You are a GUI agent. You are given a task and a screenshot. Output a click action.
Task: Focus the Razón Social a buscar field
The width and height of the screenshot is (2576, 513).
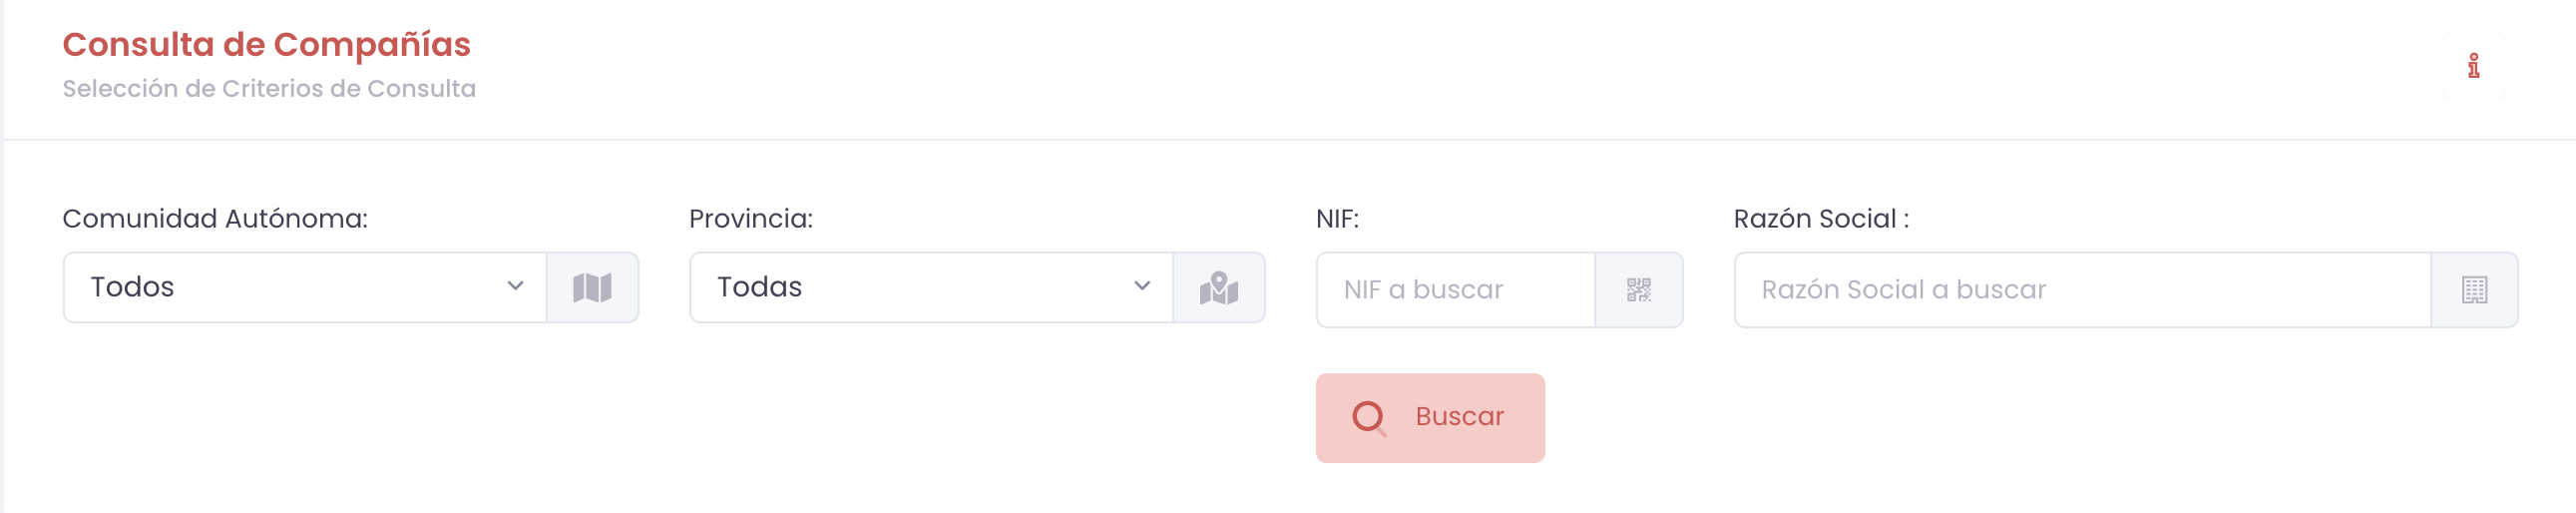click(x=2082, y=290)
